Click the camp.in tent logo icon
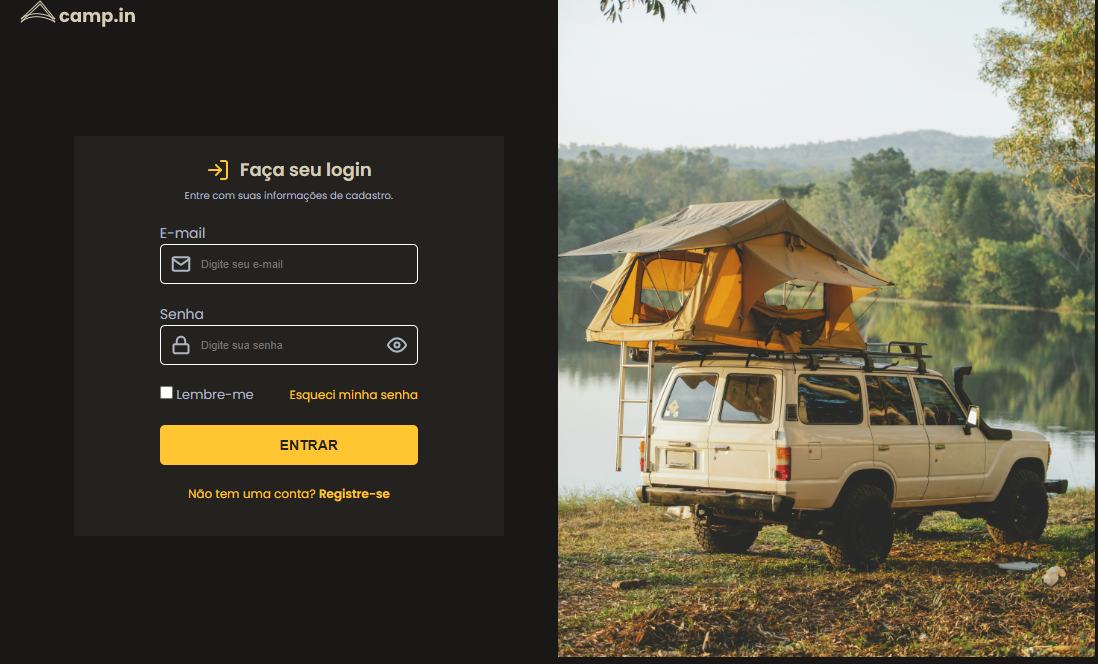Viewport: 1098px width, 664px height. tap(38, 12)
